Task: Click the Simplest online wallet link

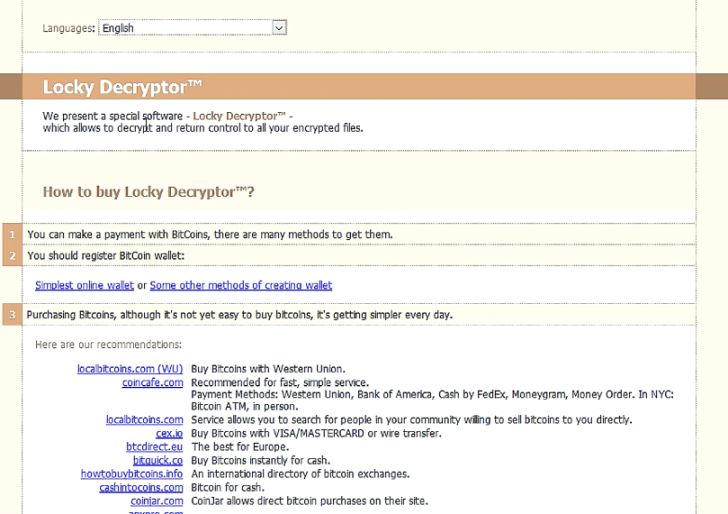Action: pos(84,285)
